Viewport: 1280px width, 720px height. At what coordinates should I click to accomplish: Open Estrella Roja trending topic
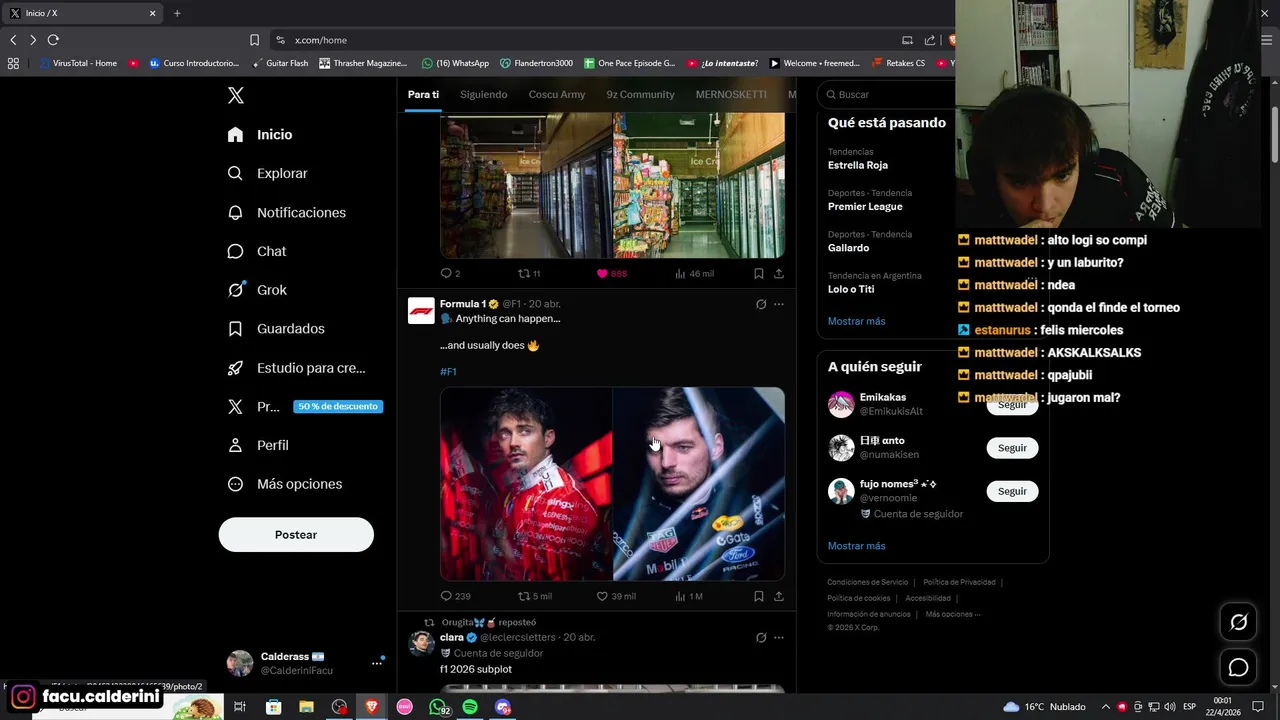[x=858, y=165]
